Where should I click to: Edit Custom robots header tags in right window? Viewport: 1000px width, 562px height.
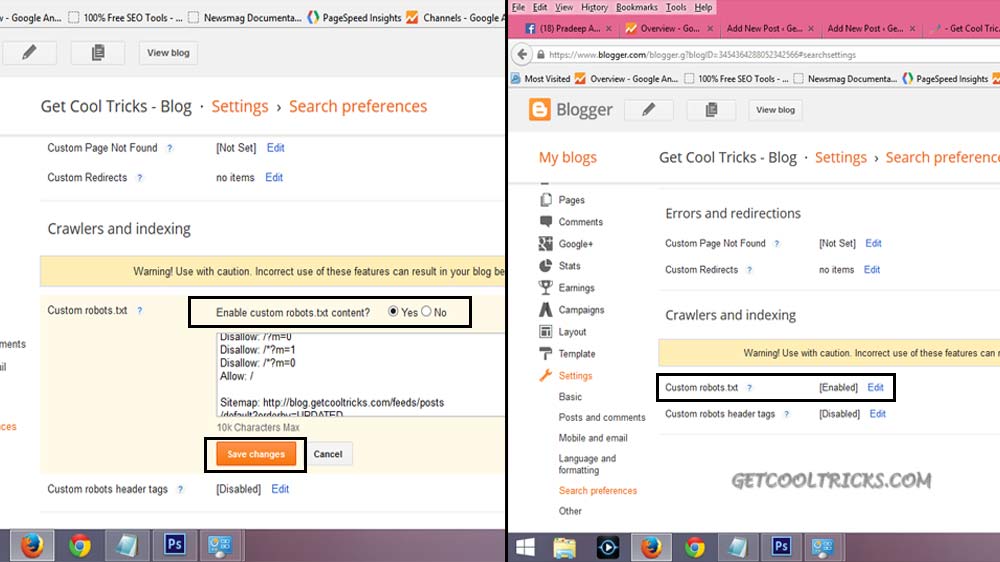[878, 414]
